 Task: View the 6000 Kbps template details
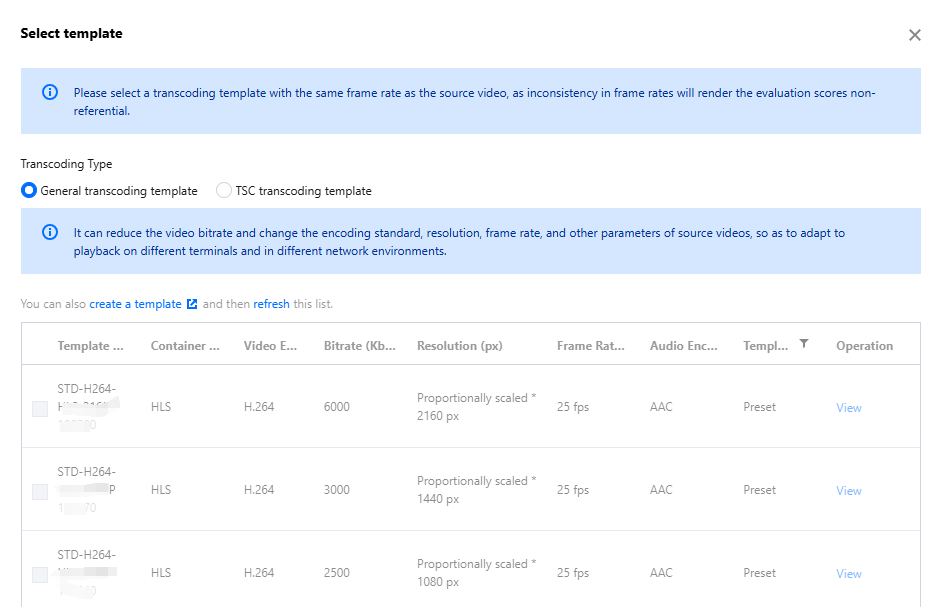pos(849,408)
